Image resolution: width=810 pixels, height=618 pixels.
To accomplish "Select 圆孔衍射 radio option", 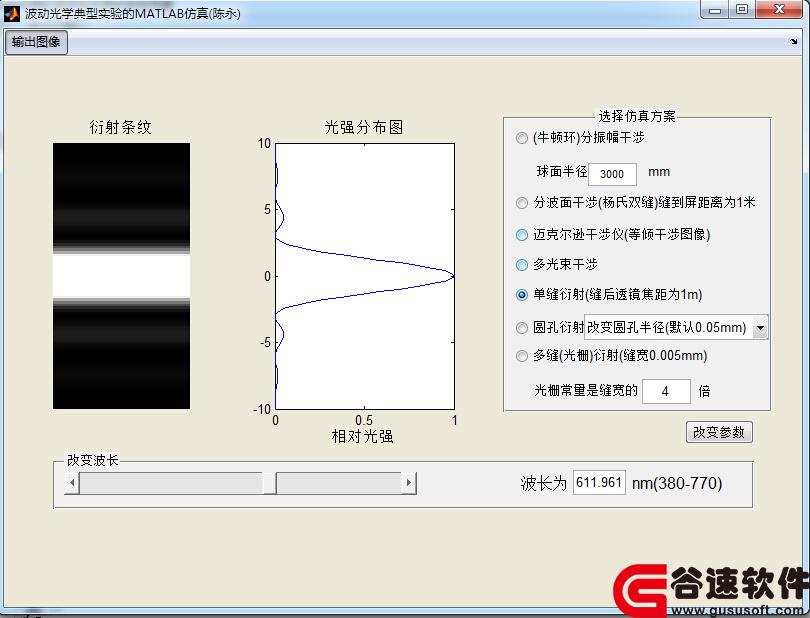I will pyautogui.click(x=522, y=328).
